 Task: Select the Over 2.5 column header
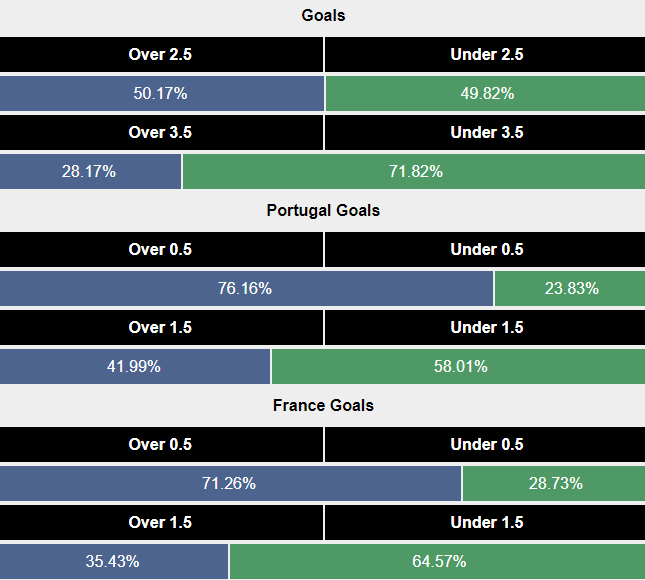[x=160, y=55]
